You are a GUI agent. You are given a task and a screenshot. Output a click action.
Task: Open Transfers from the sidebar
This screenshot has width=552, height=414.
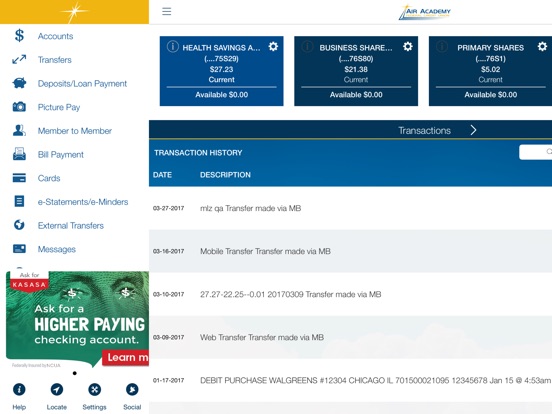point(55,60)
